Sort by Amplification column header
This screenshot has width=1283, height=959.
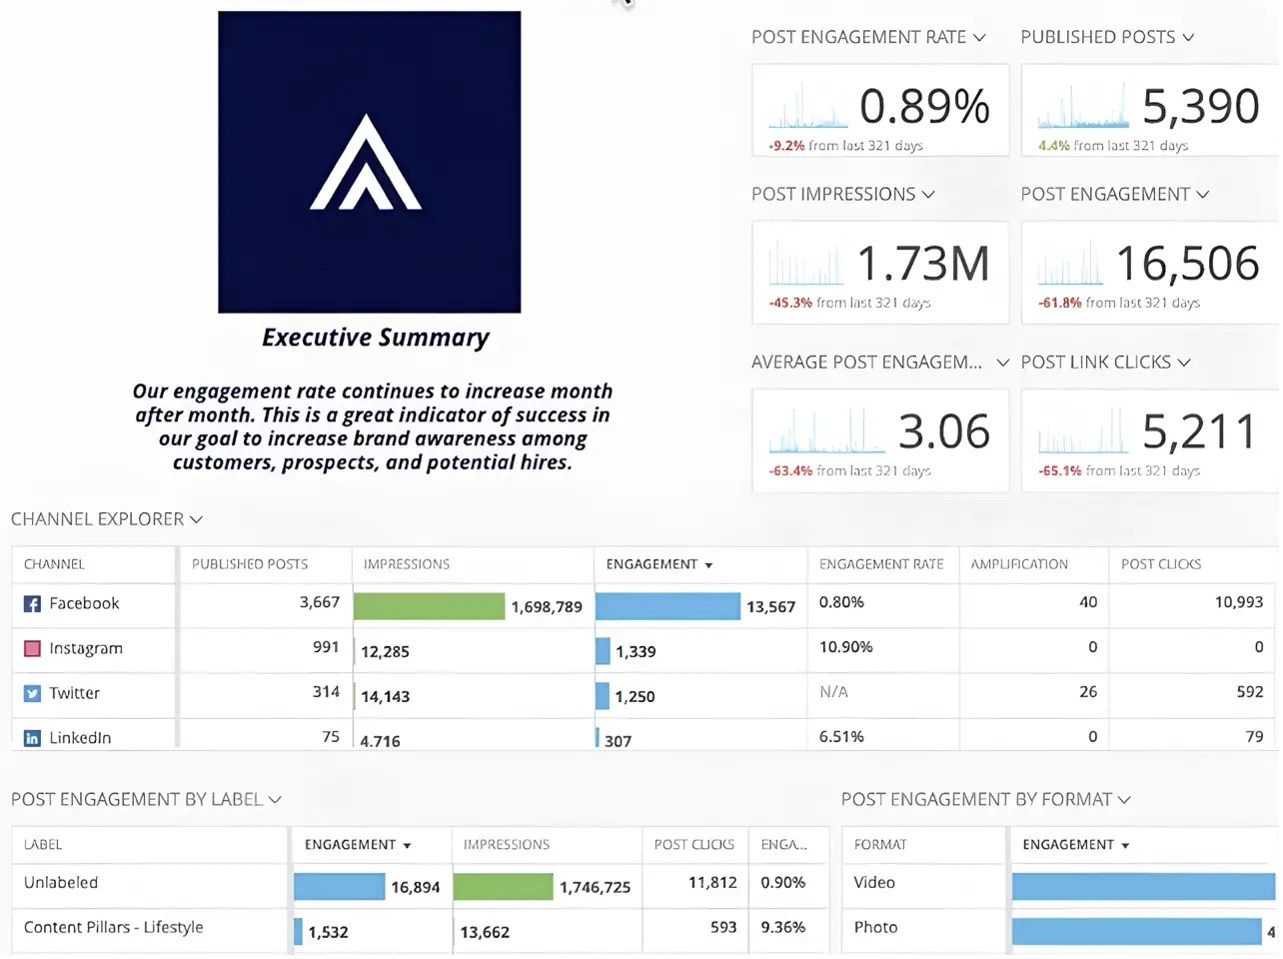click(1020, 565)
